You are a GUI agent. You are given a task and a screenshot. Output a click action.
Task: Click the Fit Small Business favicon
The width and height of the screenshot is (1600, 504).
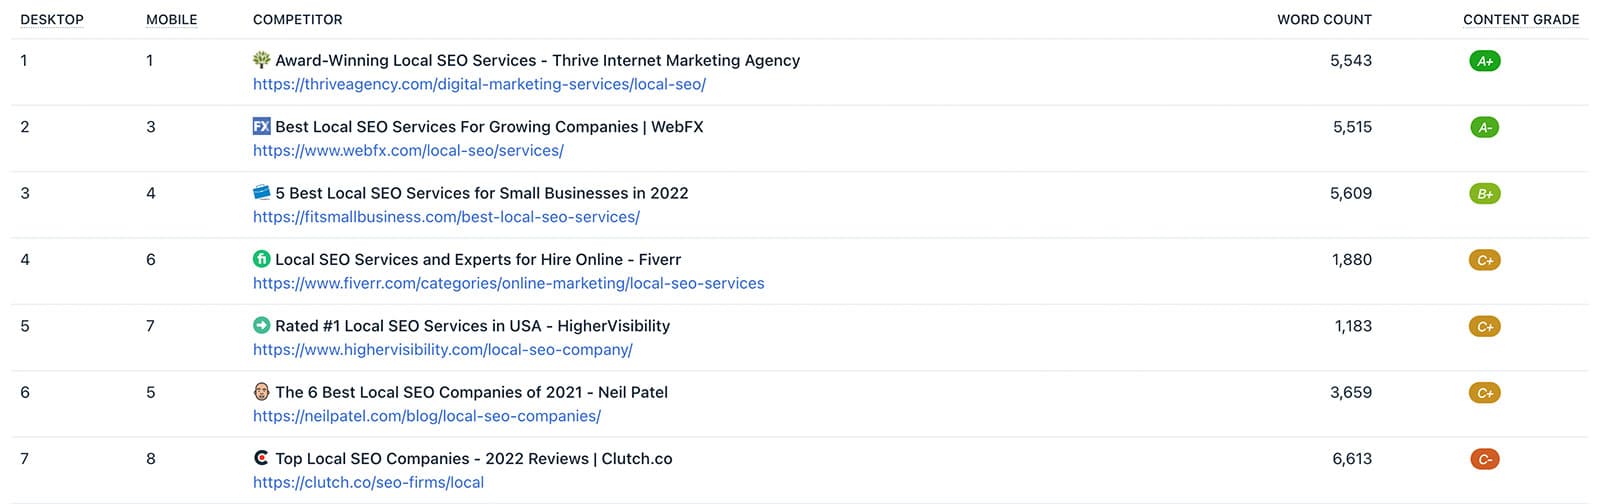pyautogui.click(x=261, y=192)
